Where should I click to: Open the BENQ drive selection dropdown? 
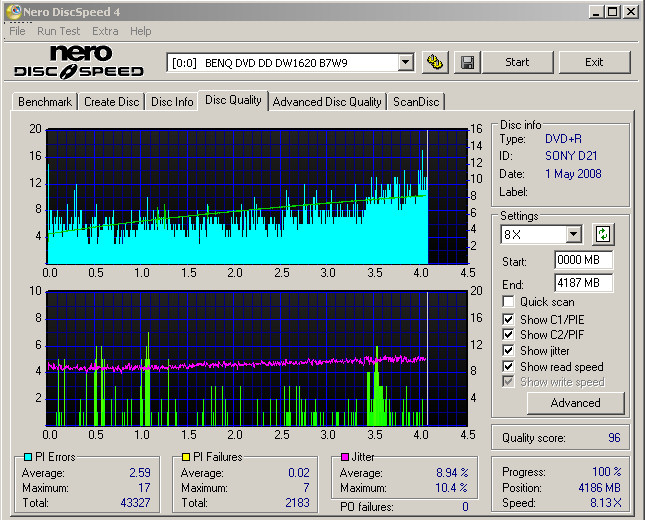(406, 63)
